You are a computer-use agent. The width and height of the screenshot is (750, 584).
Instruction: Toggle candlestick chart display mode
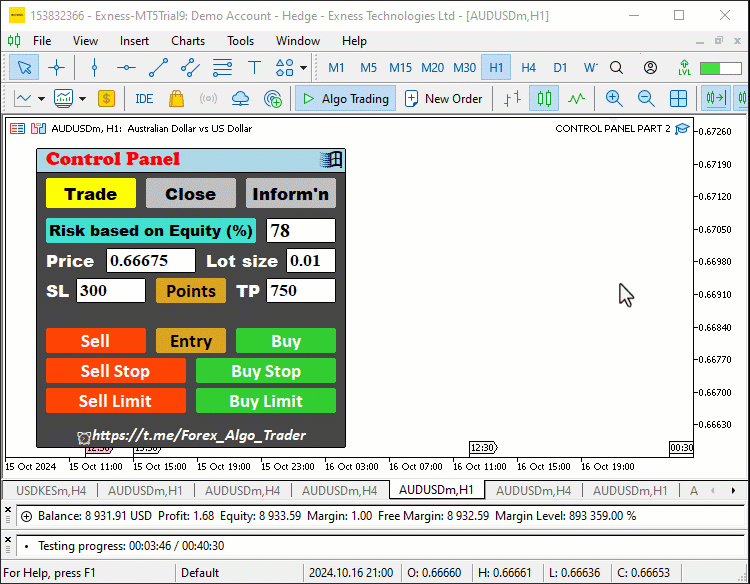pyautogui.click(x=544, y=99)
